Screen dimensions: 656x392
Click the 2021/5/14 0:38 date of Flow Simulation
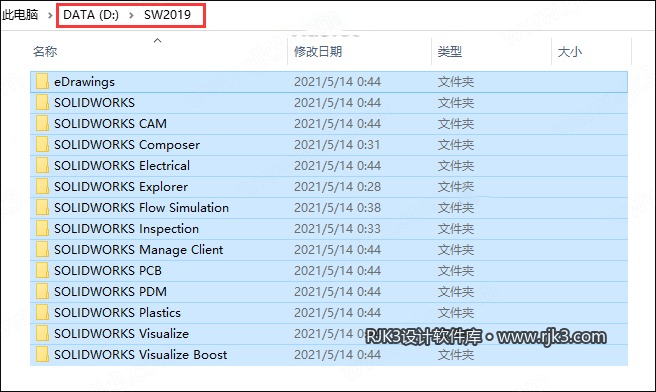coord(337,208)
